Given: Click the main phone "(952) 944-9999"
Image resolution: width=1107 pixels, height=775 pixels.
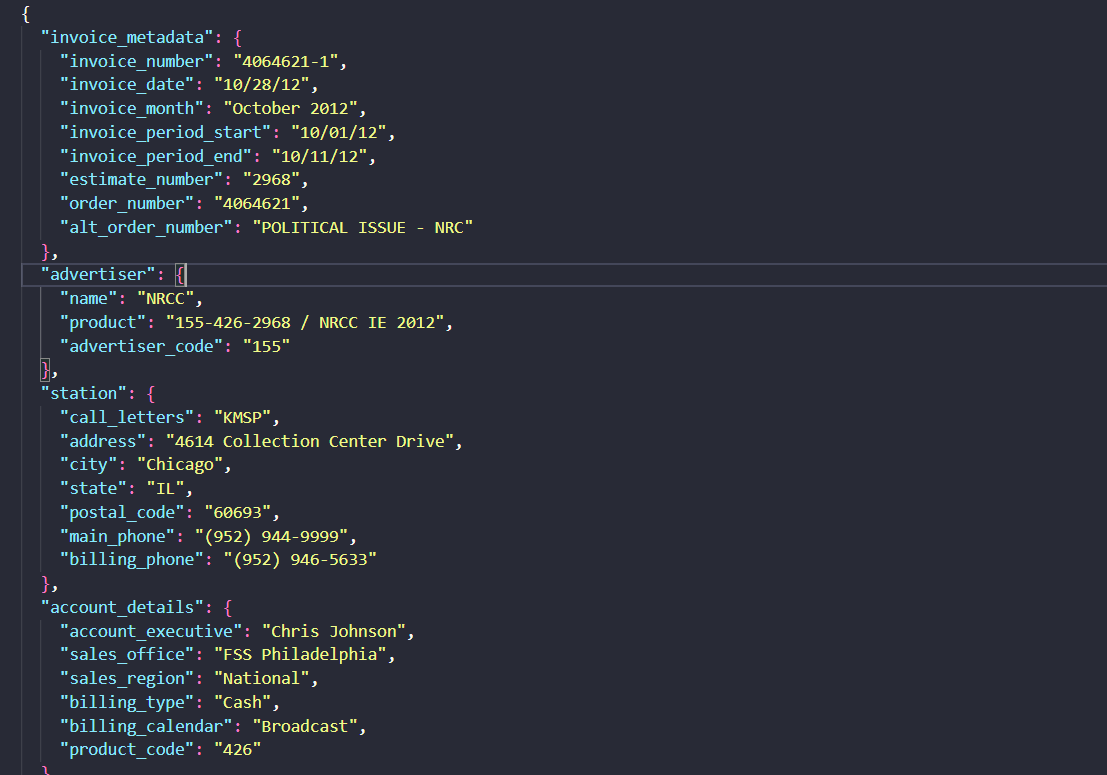Looking at the screenshot, I should coord(272,536).
